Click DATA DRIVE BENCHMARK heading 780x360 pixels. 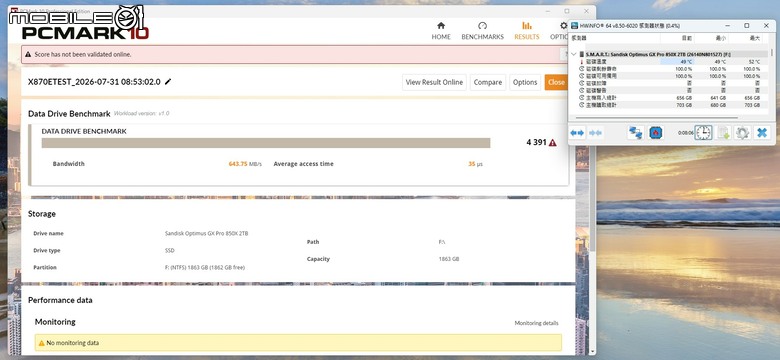[84, 131]
